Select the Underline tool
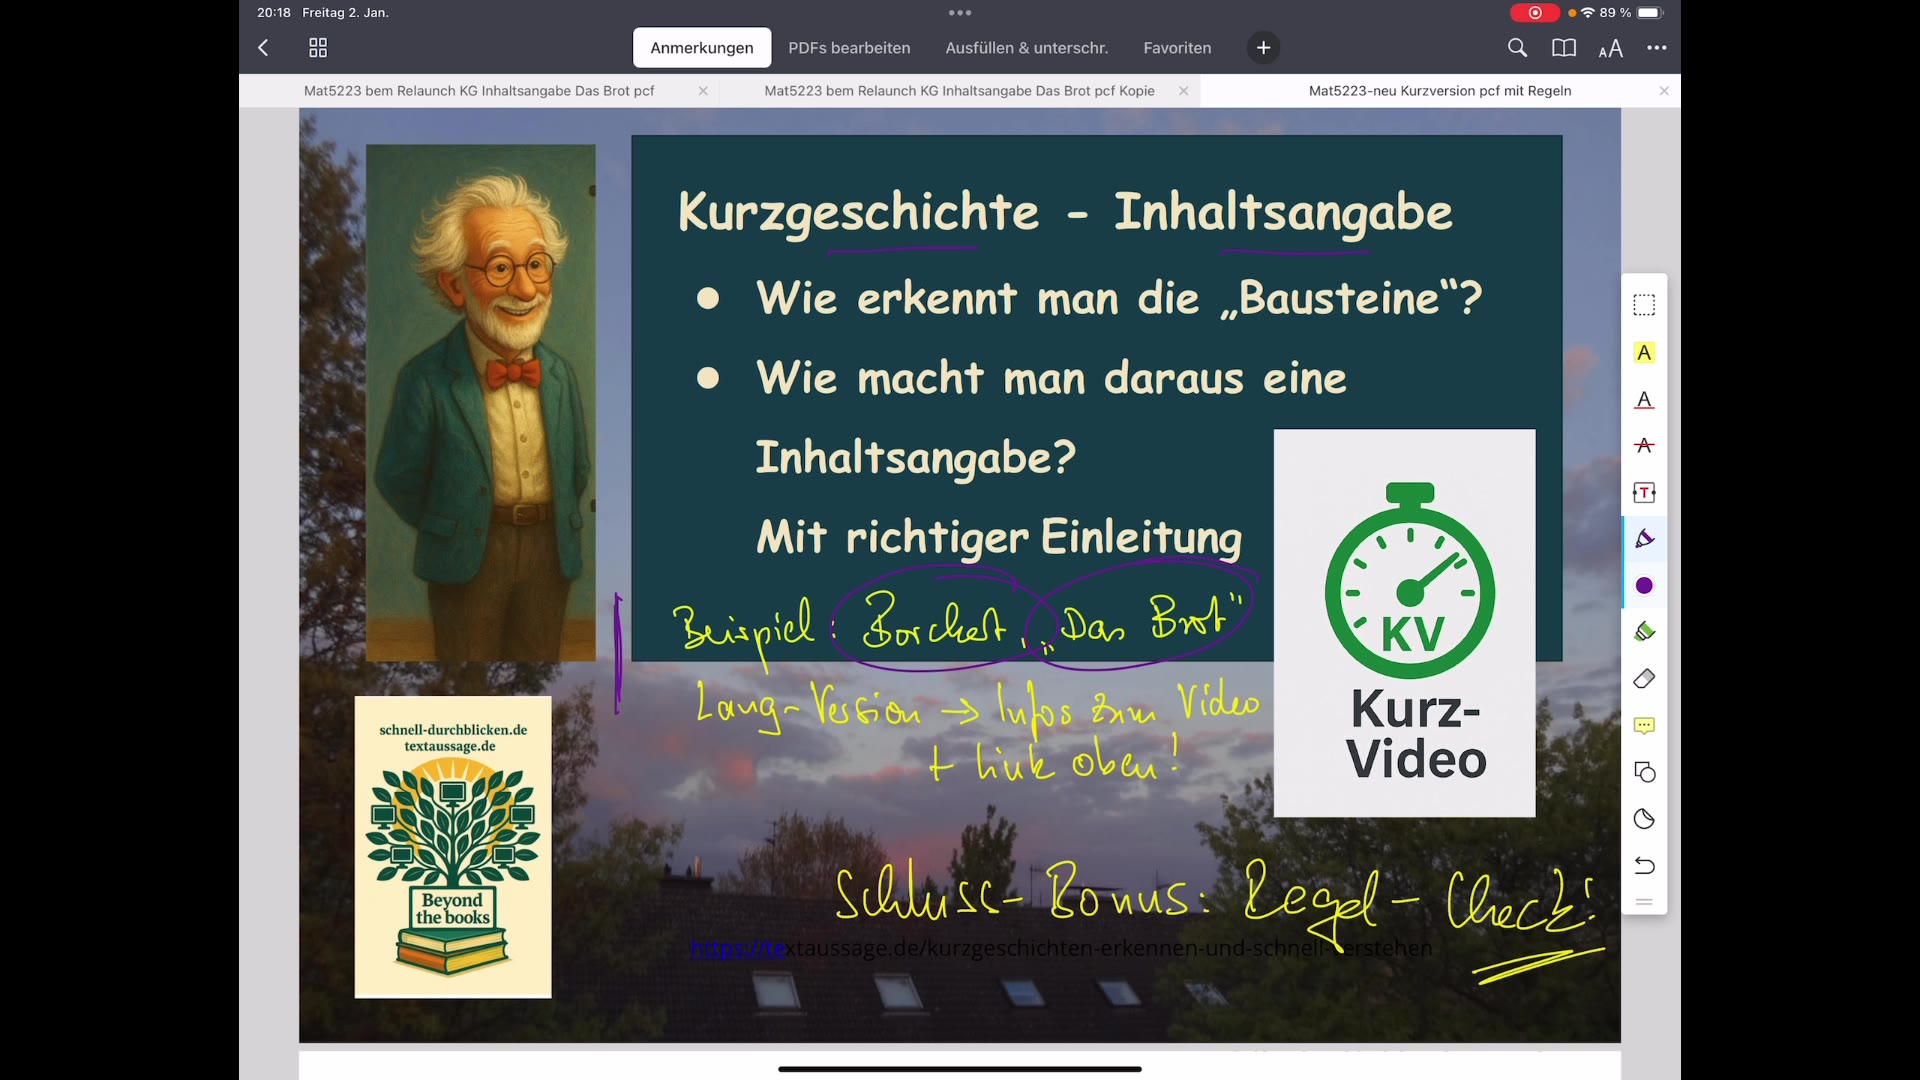This screenshot has width=1920, height=1080. (x=1645, y=400)
